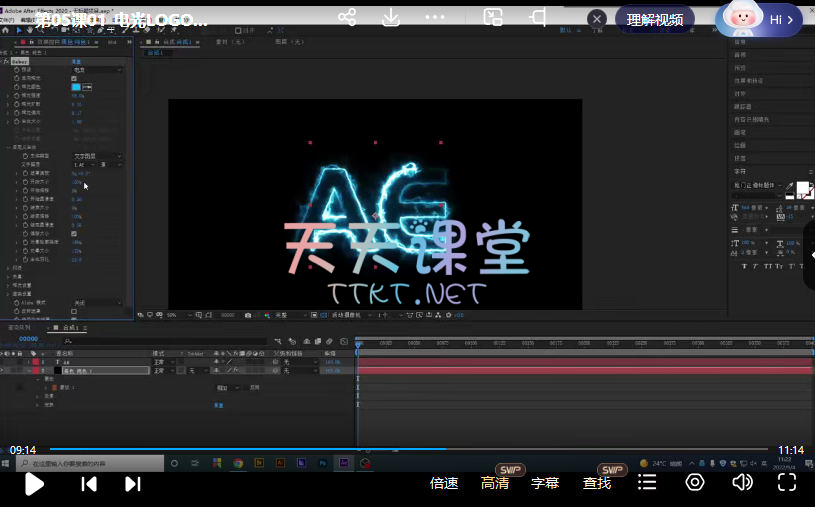This screenshot has width=815, height=507.
Task: Enter fullscreen mode
Action: (787, 482)
